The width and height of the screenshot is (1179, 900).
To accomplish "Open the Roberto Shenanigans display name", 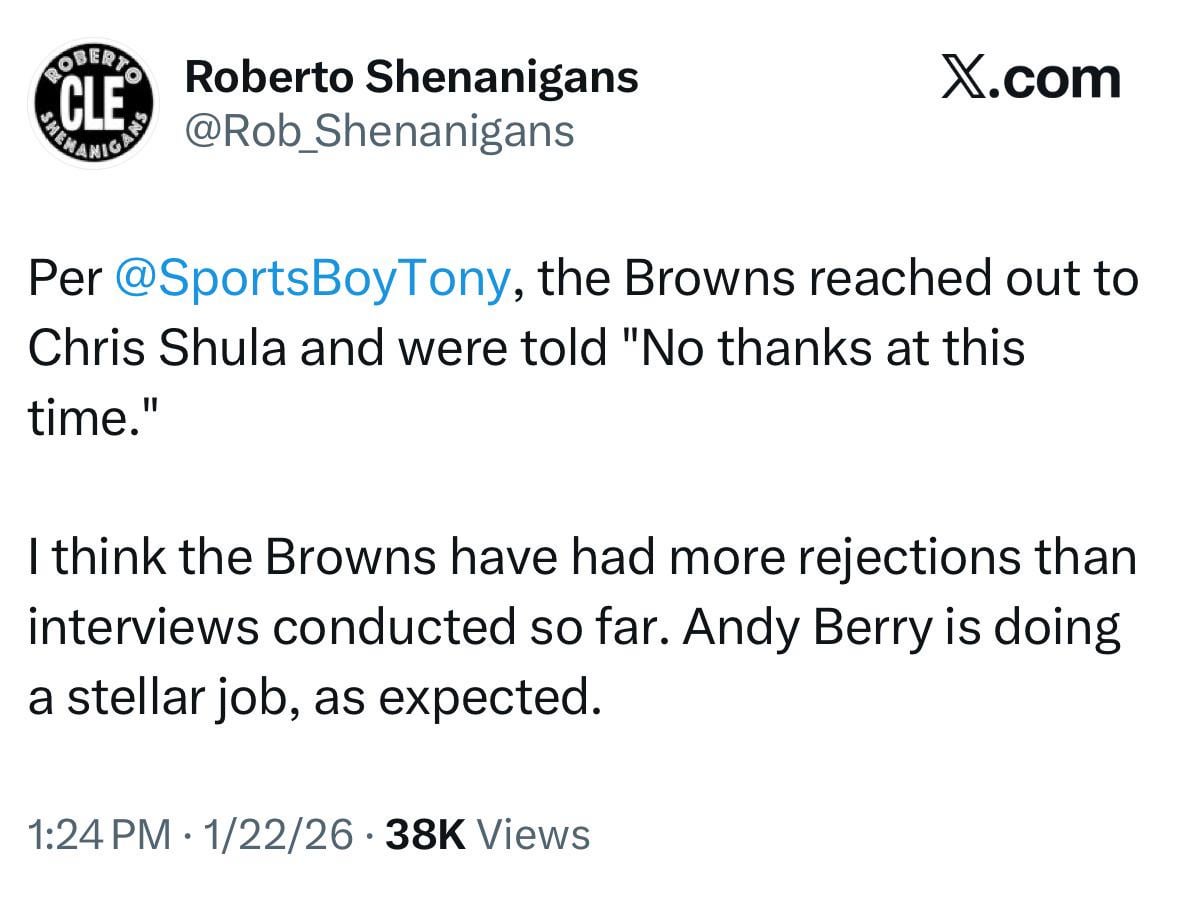I will point(412,78).
